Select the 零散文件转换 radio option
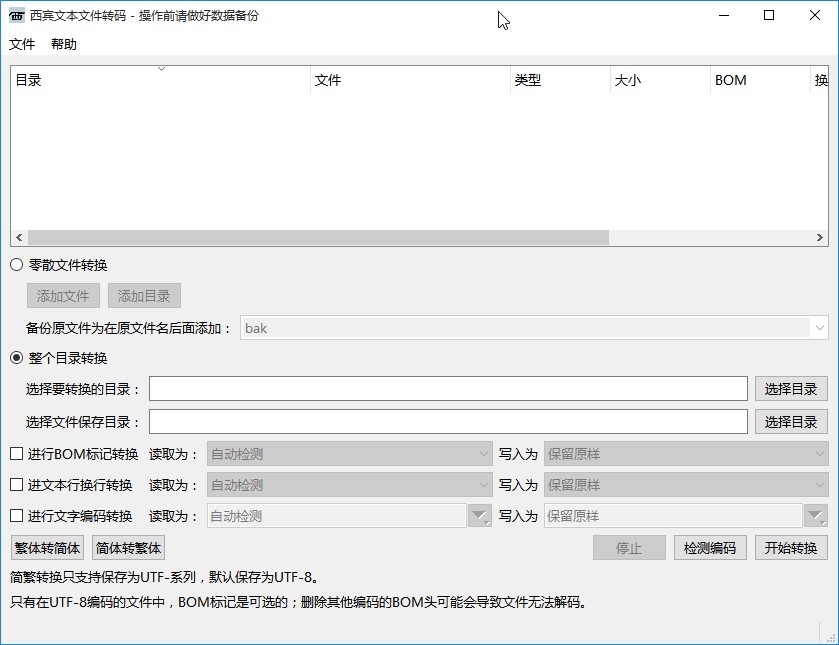 pyautogui.click(x=16, y=265)
